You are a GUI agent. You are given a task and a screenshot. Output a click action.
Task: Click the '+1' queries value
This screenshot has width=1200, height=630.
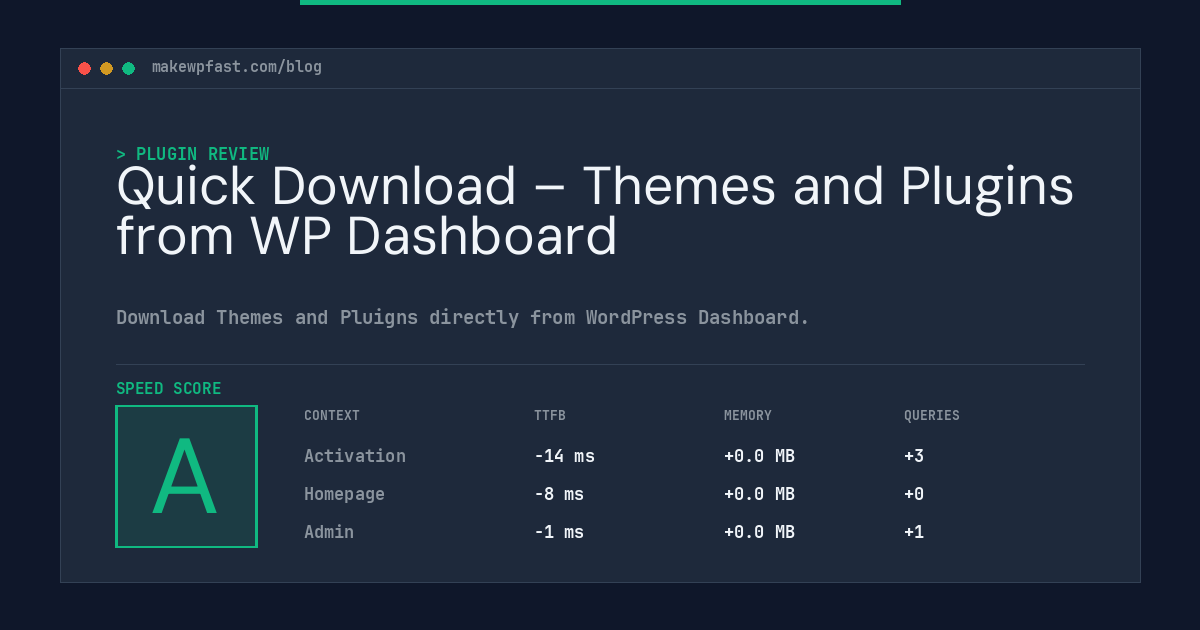(914, 532)
